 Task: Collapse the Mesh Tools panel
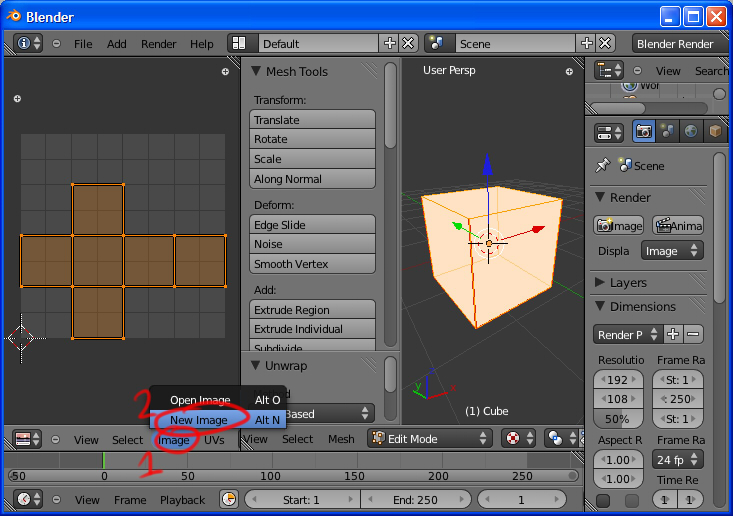(256, 71)
